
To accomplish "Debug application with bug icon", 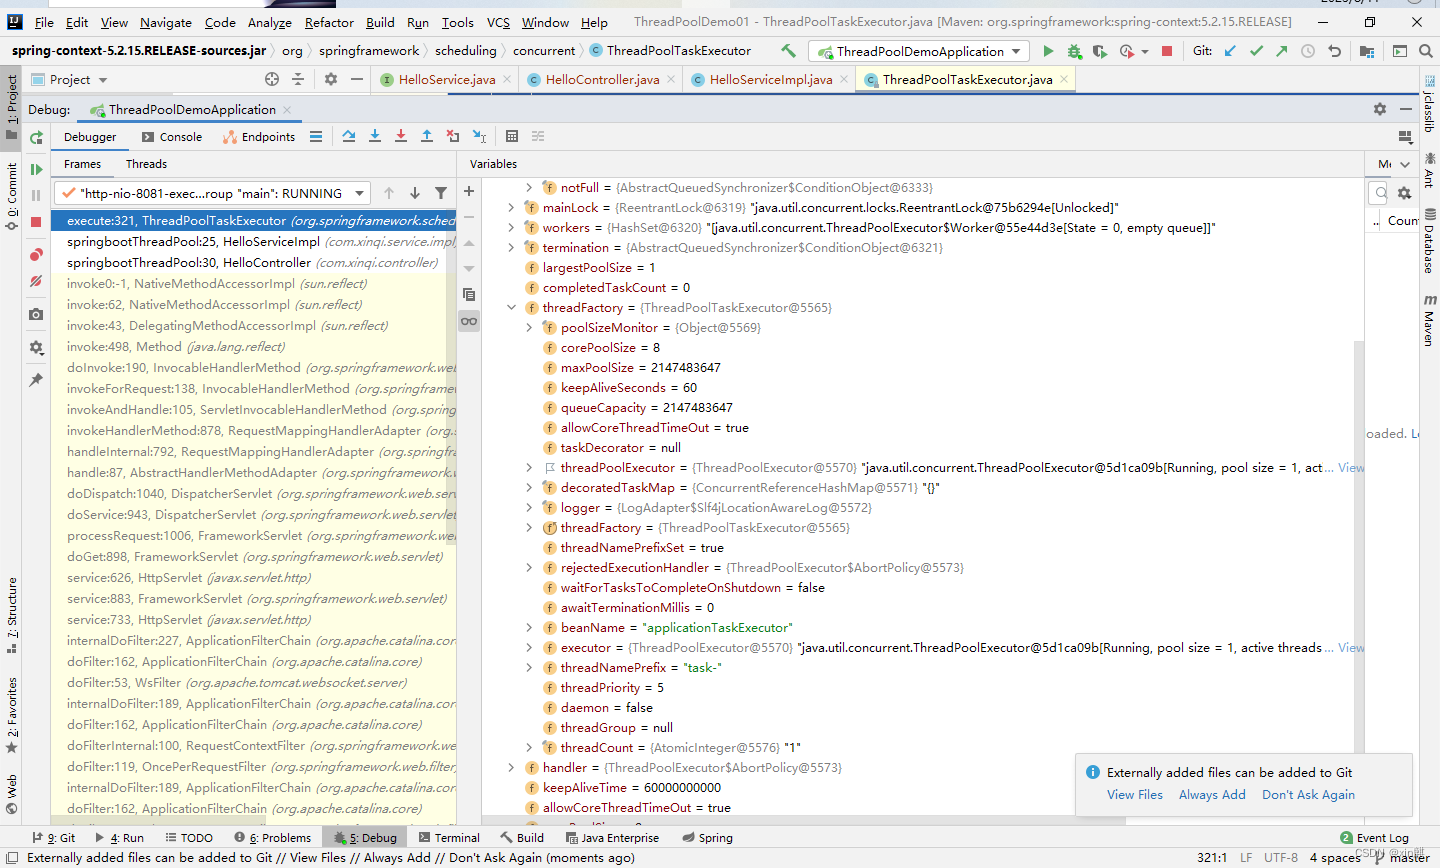I will (x=1074, y=51).
